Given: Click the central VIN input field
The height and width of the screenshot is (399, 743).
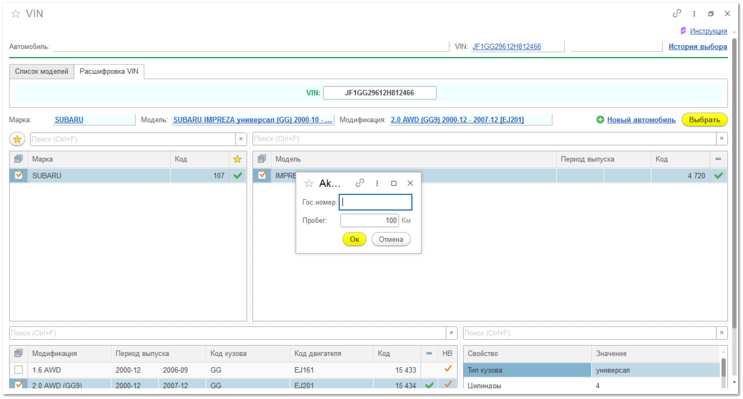Looking at the screenshot, I should (380, 93).
